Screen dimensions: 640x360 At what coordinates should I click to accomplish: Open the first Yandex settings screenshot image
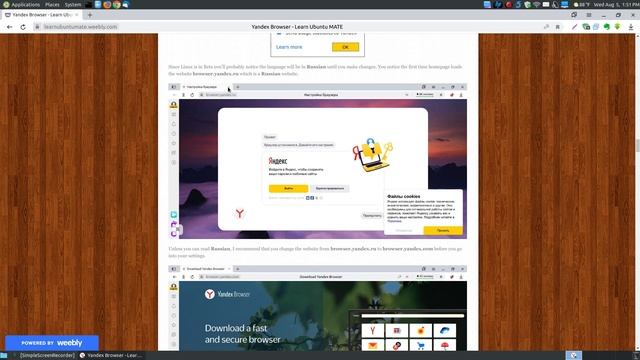(318, 161)
